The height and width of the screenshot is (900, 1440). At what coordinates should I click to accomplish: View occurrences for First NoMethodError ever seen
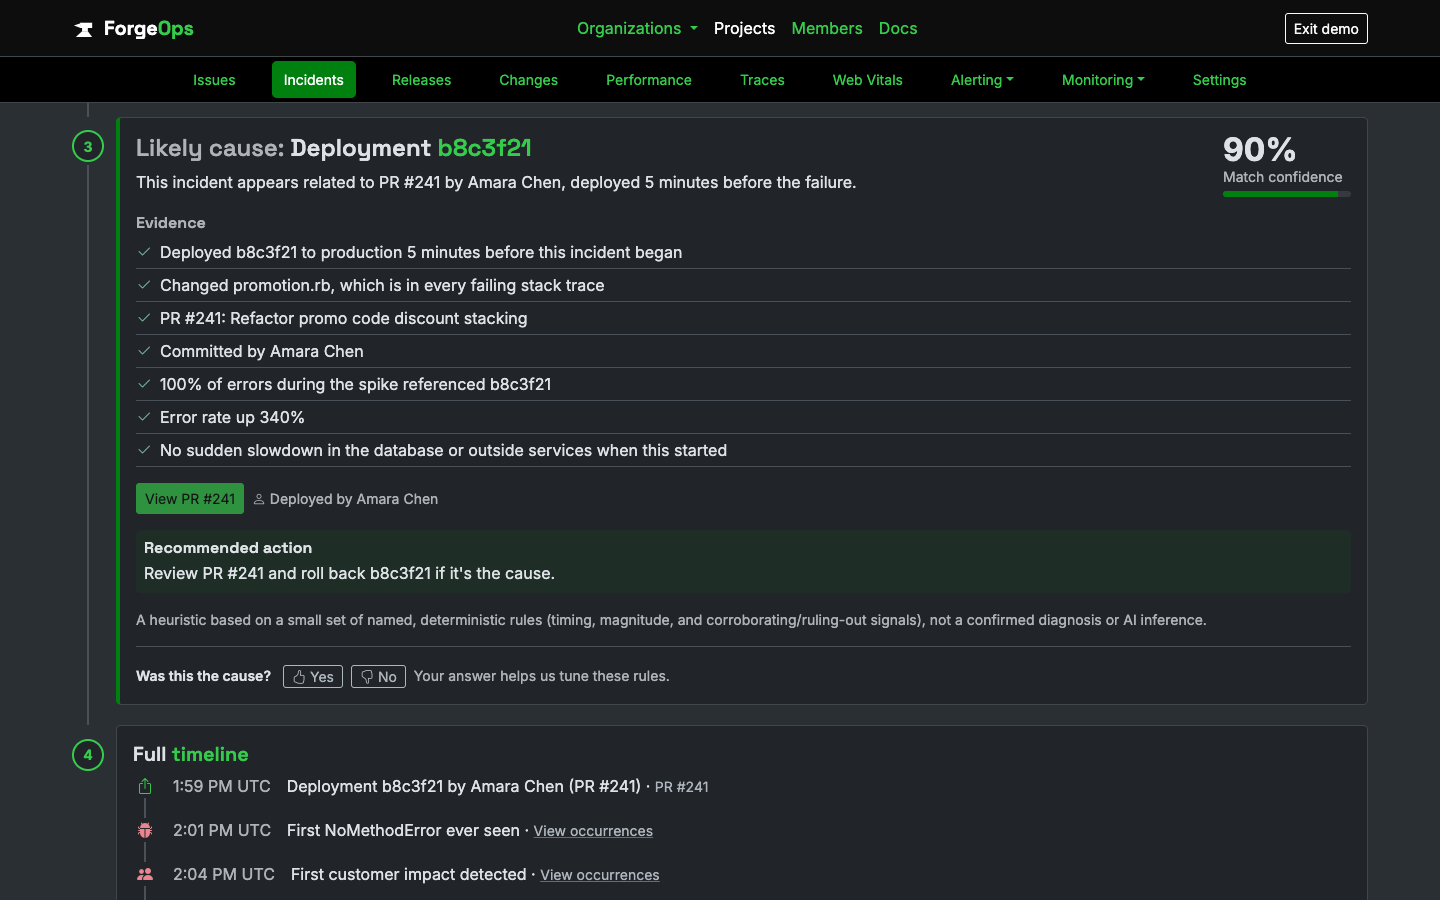pos(593,831)
